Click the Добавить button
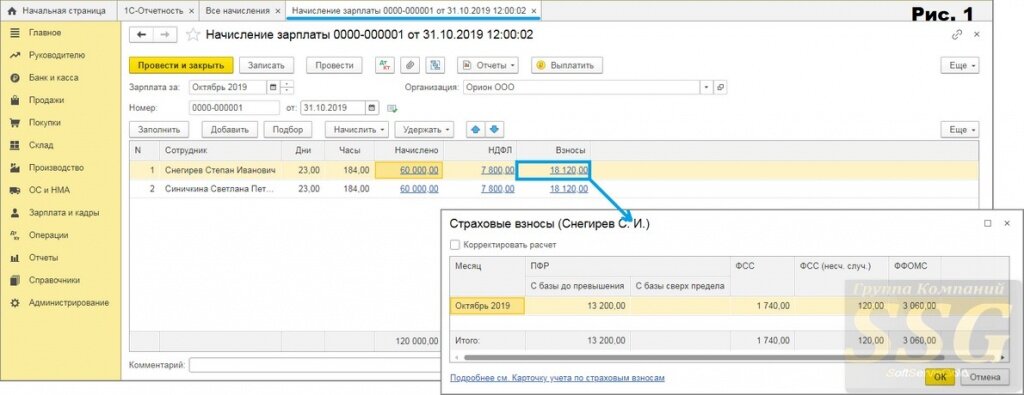Screen dimensions: 1024x395 coord(230,129)
